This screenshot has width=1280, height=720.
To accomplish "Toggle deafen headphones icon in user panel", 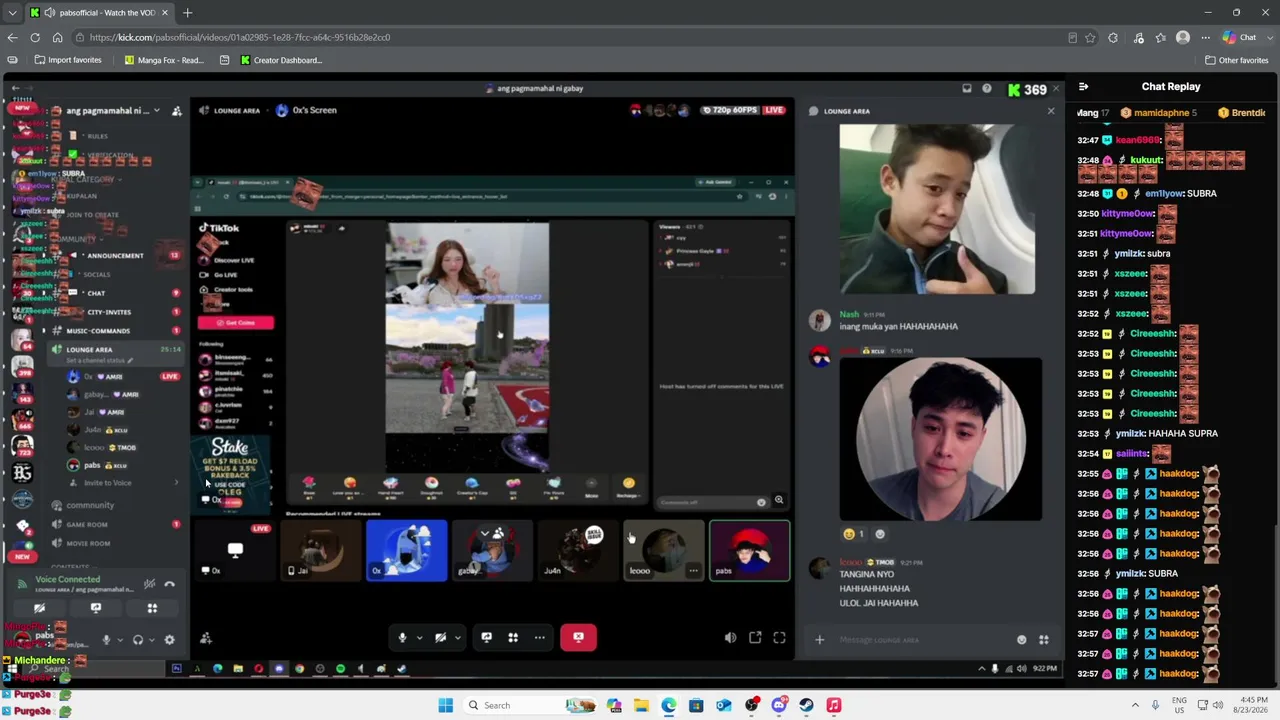I will [x=138, y=640].
